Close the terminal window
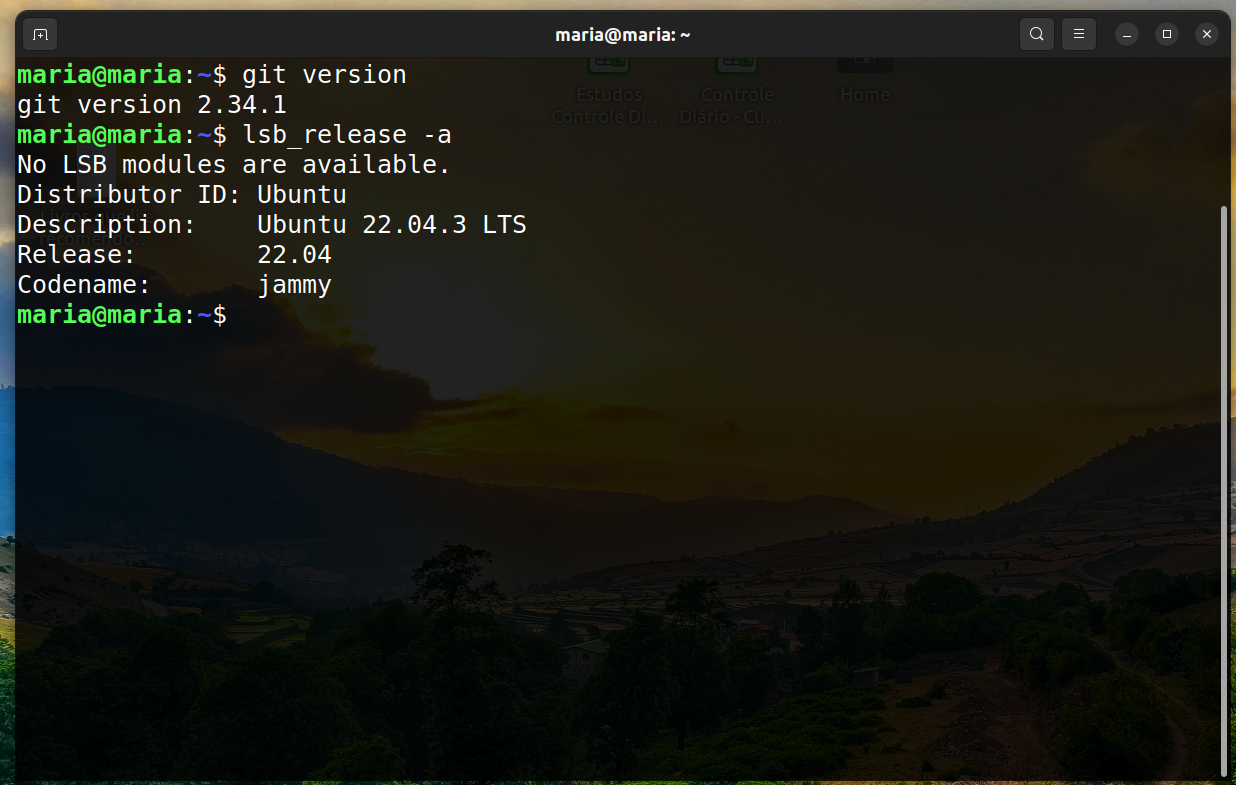 1207,35
